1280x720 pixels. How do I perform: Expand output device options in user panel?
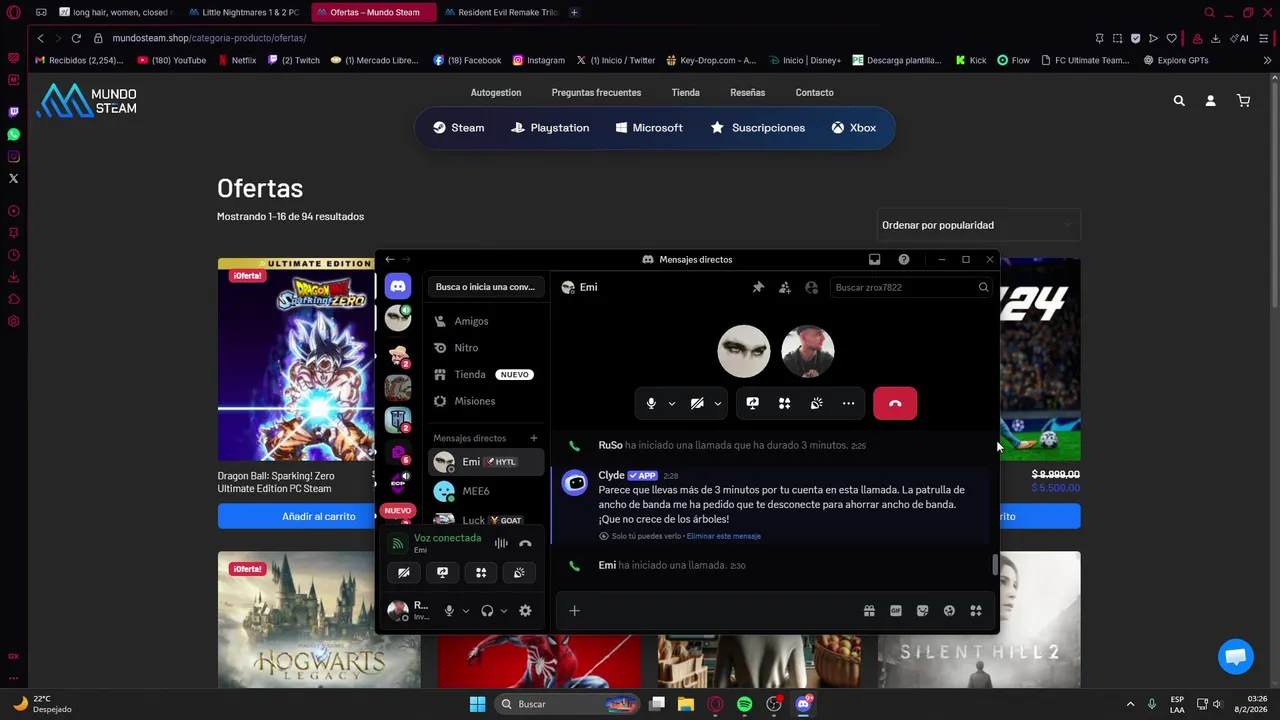(x=503, y=610)
